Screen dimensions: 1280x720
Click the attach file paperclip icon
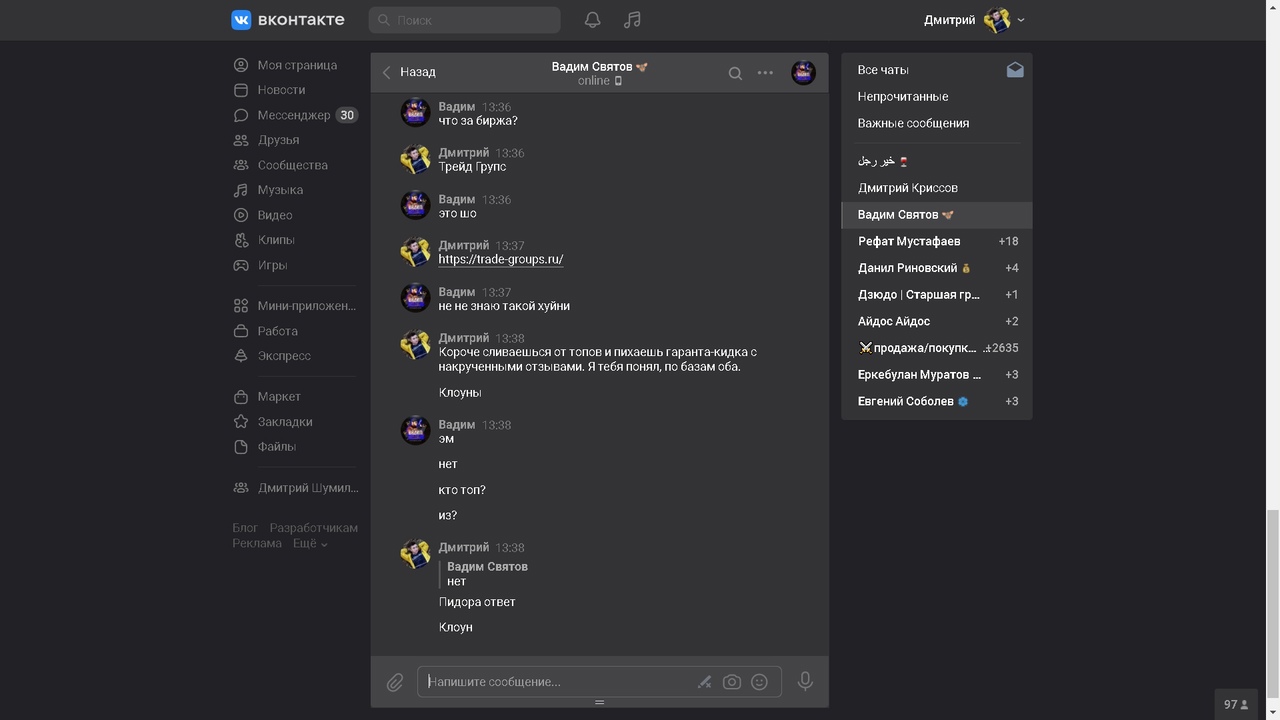pyautogui.click(x=395, y=682)
